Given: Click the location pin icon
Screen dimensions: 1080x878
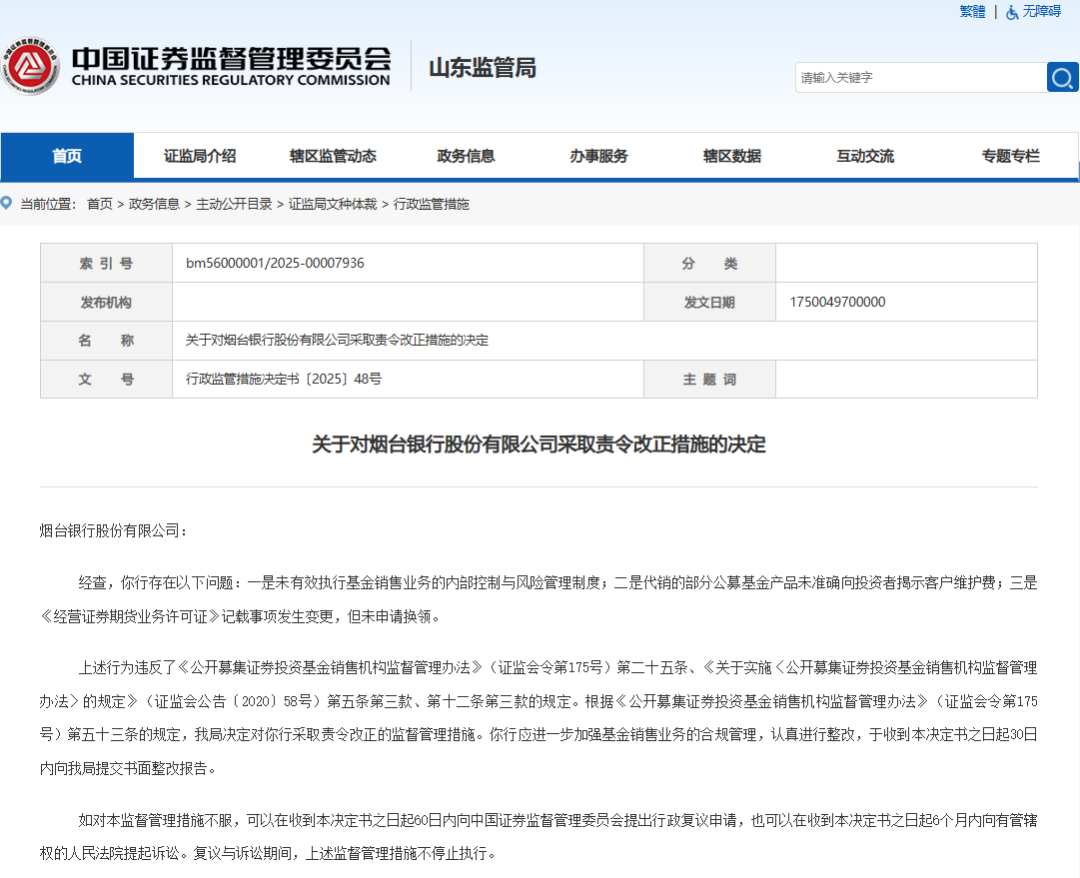Looking at the screenshot, I should [x=6, y=203].
